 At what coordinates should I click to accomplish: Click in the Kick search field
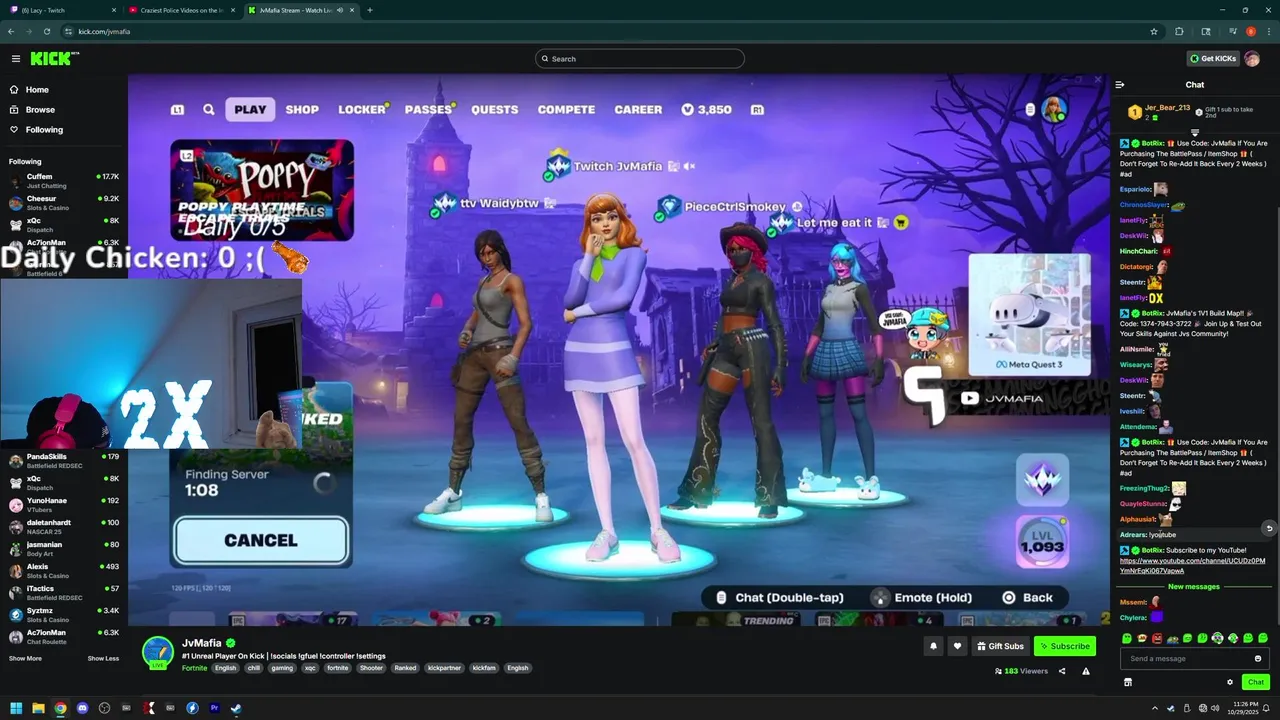pos(640,59)
